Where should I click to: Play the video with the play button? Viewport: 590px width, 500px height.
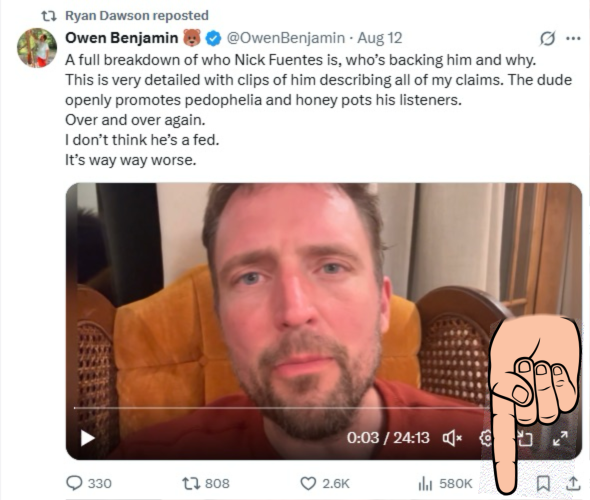pos(88,438)
